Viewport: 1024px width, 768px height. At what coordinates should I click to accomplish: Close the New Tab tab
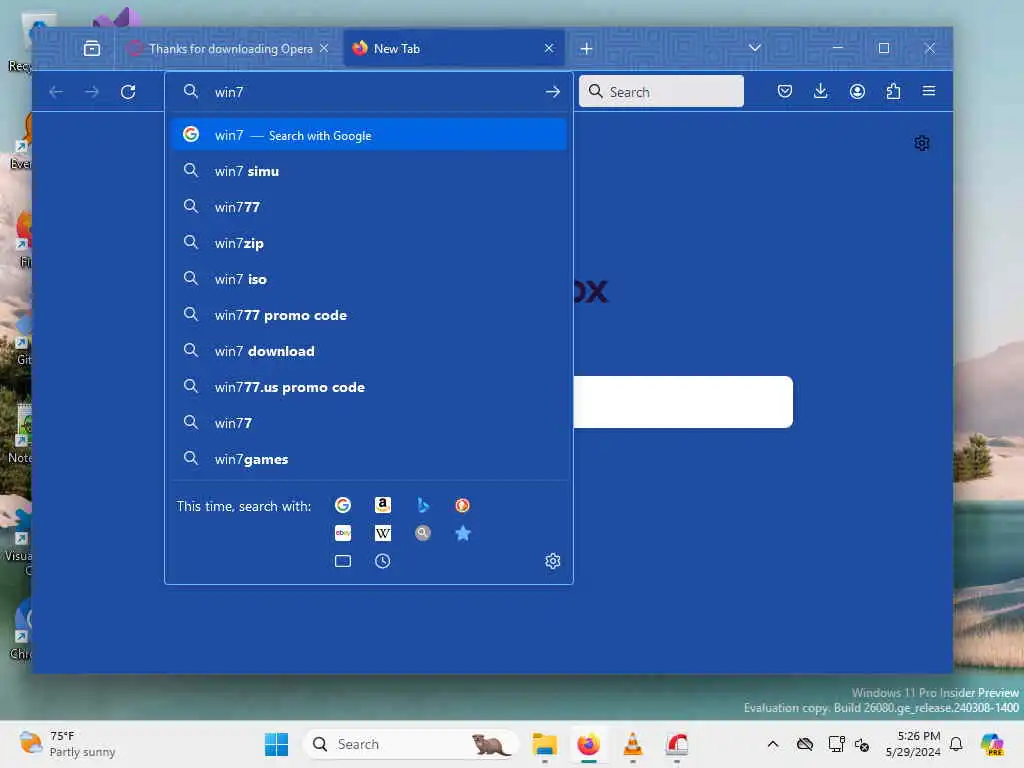[x=549, y=48]
